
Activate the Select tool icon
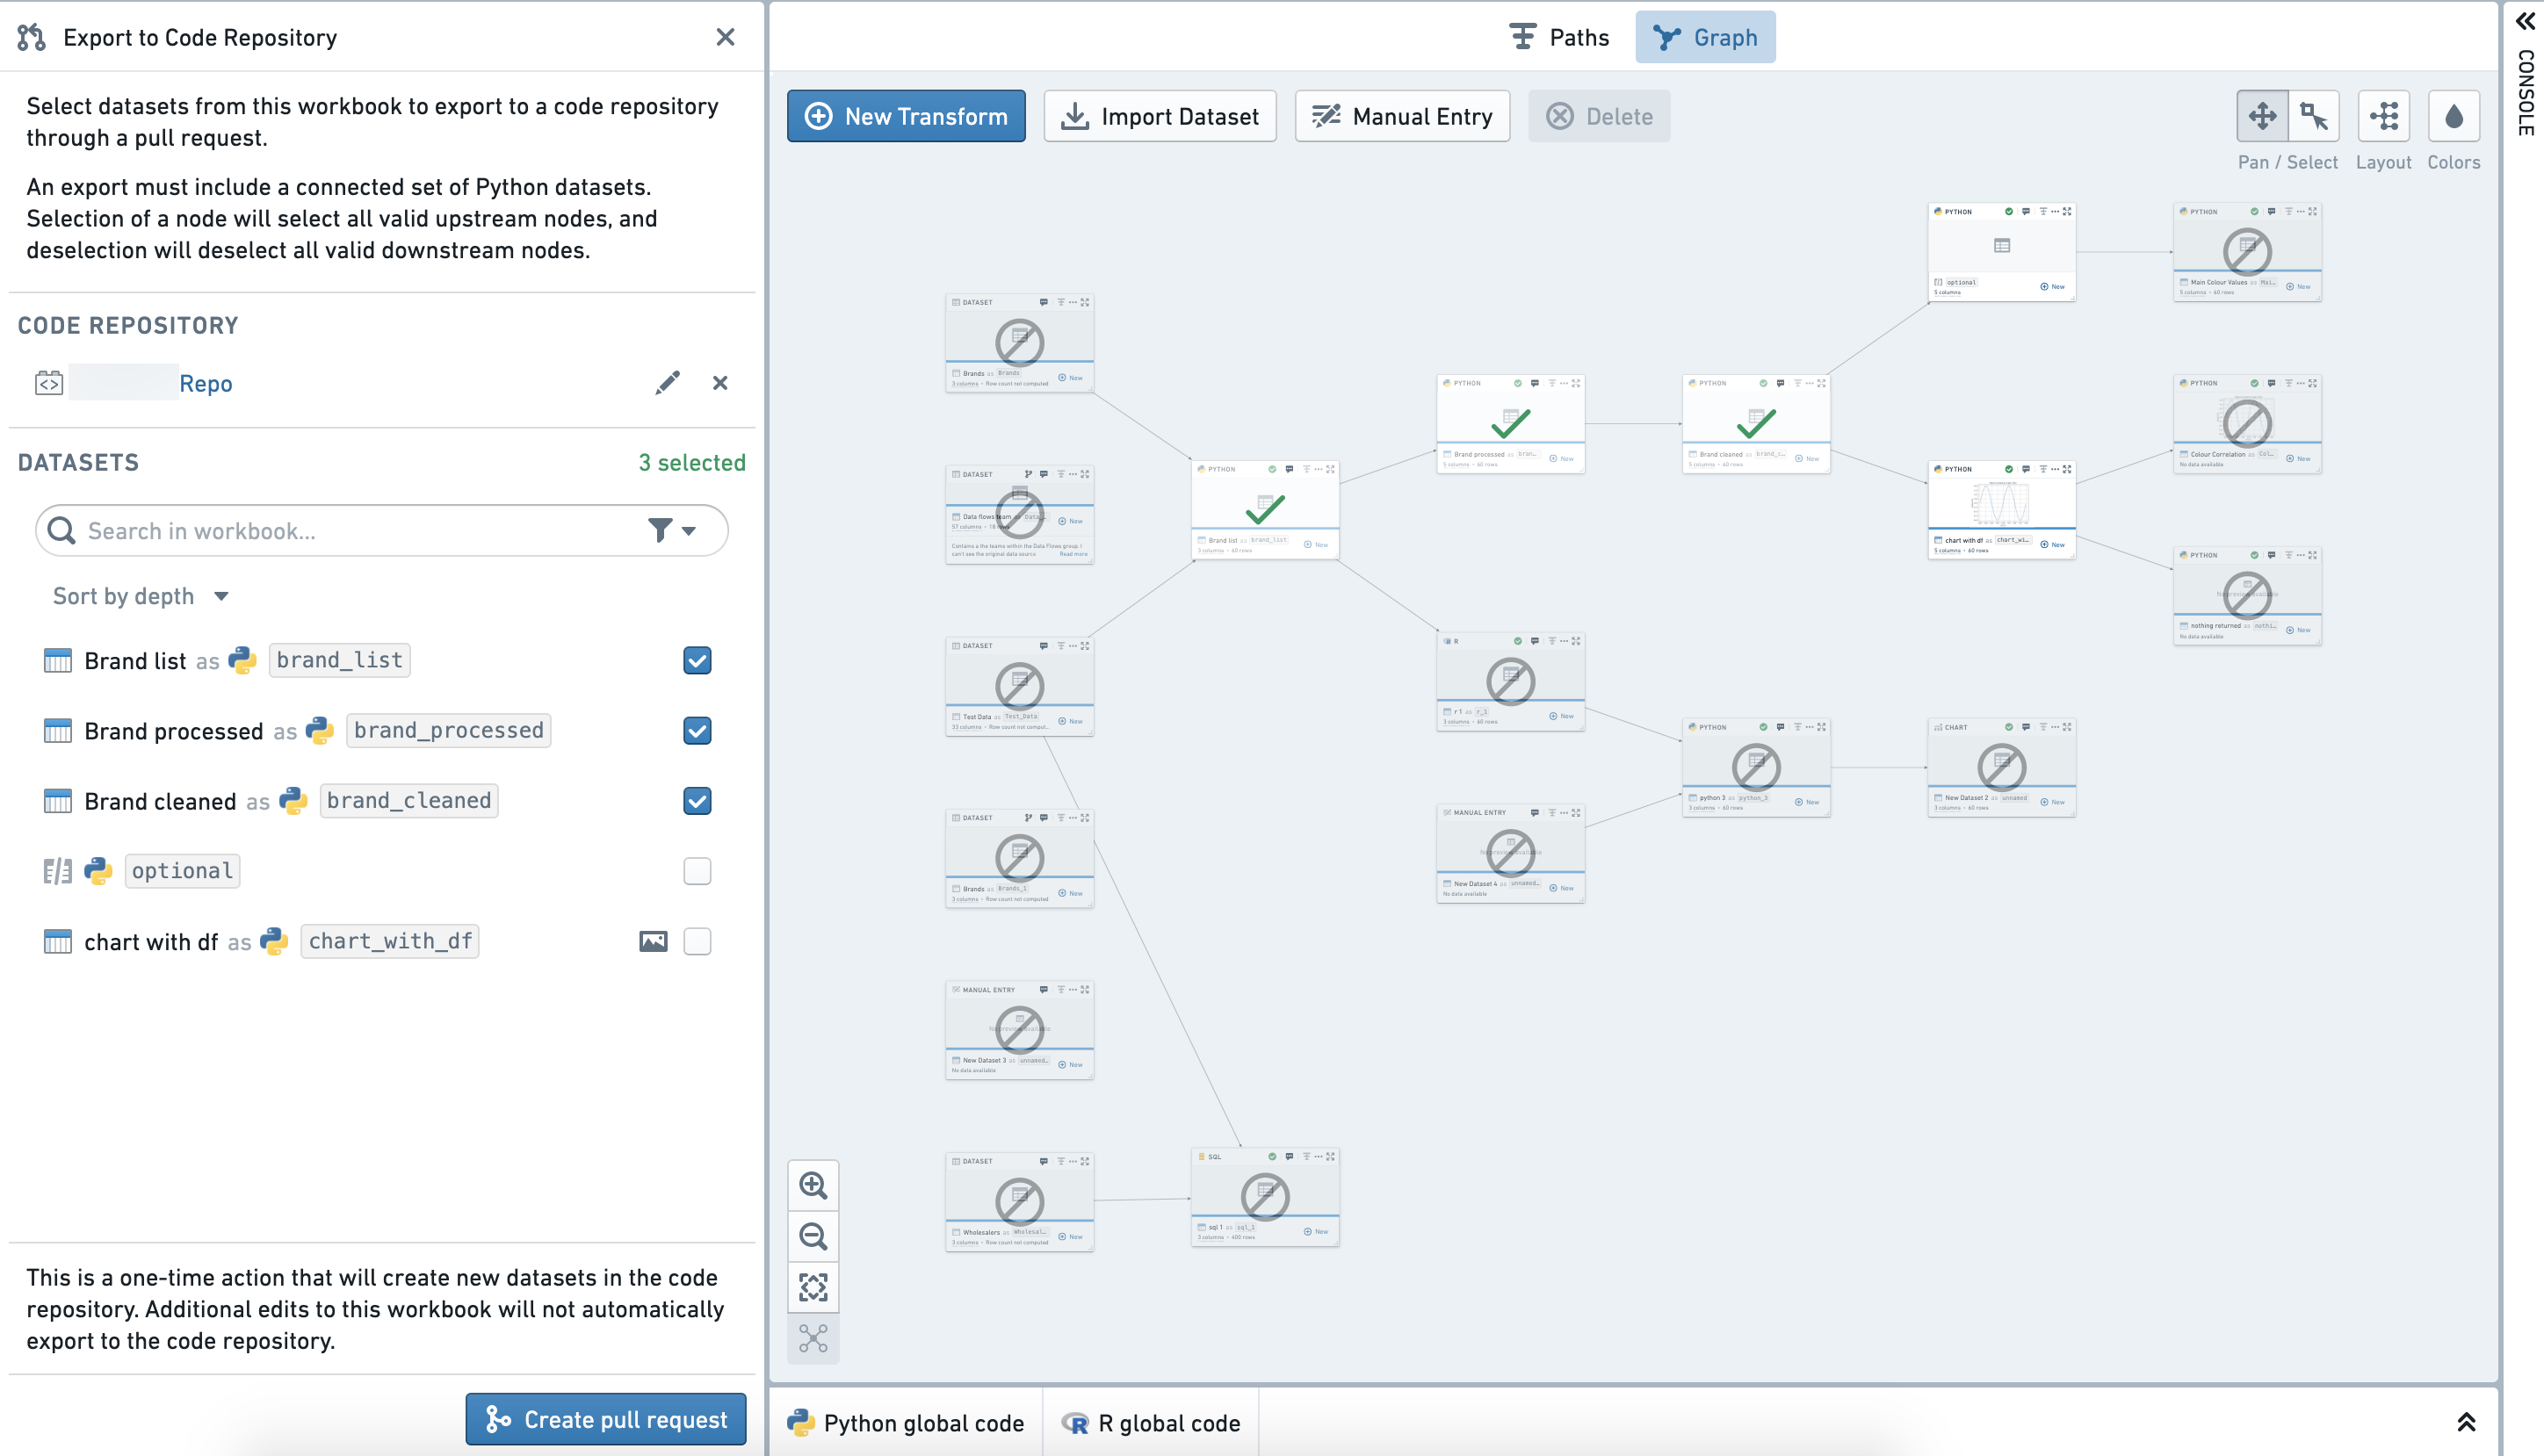[x=2313, y=116]
